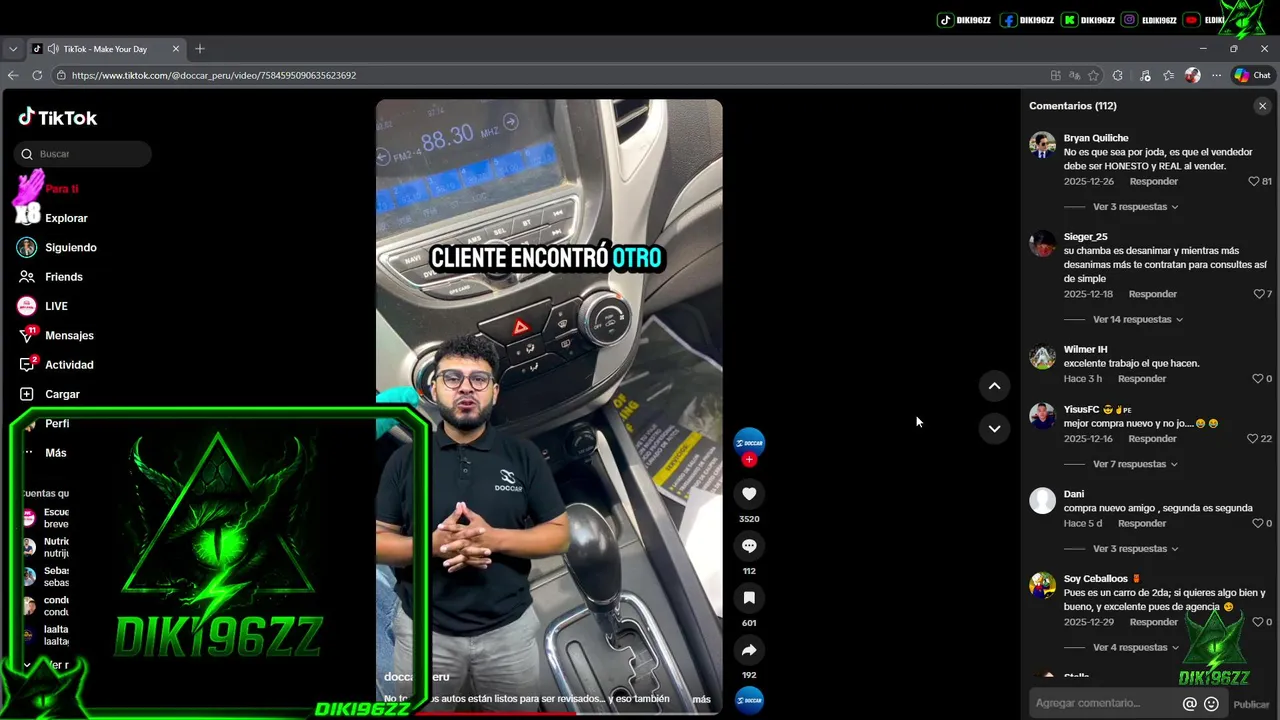
Task: Open Friends from the sidebar icon
Action: 27,277
